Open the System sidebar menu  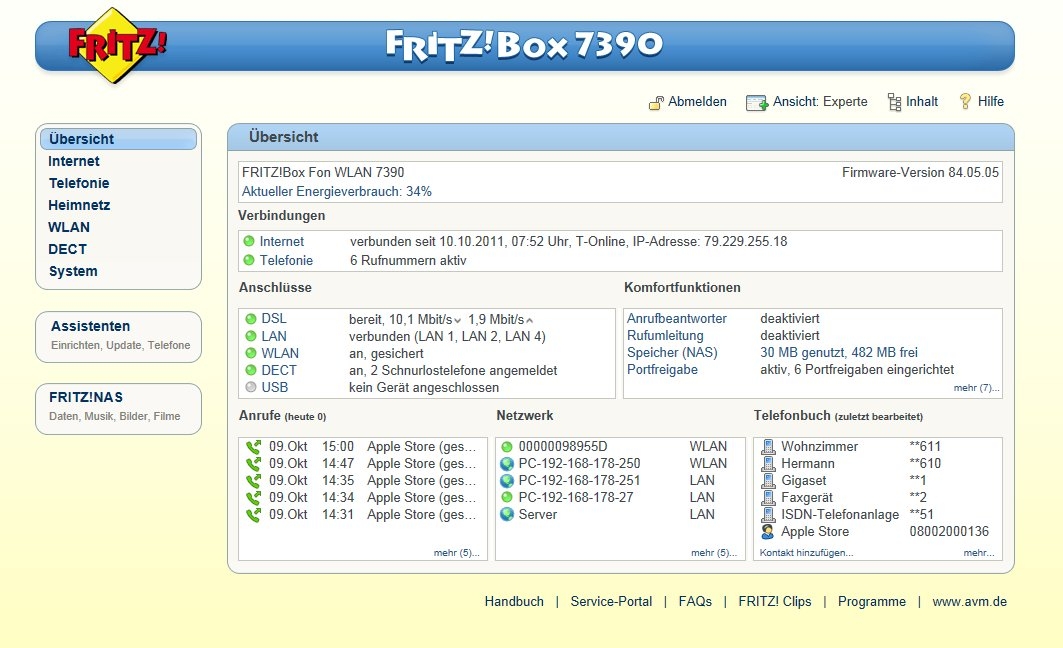tap(73, 271)
